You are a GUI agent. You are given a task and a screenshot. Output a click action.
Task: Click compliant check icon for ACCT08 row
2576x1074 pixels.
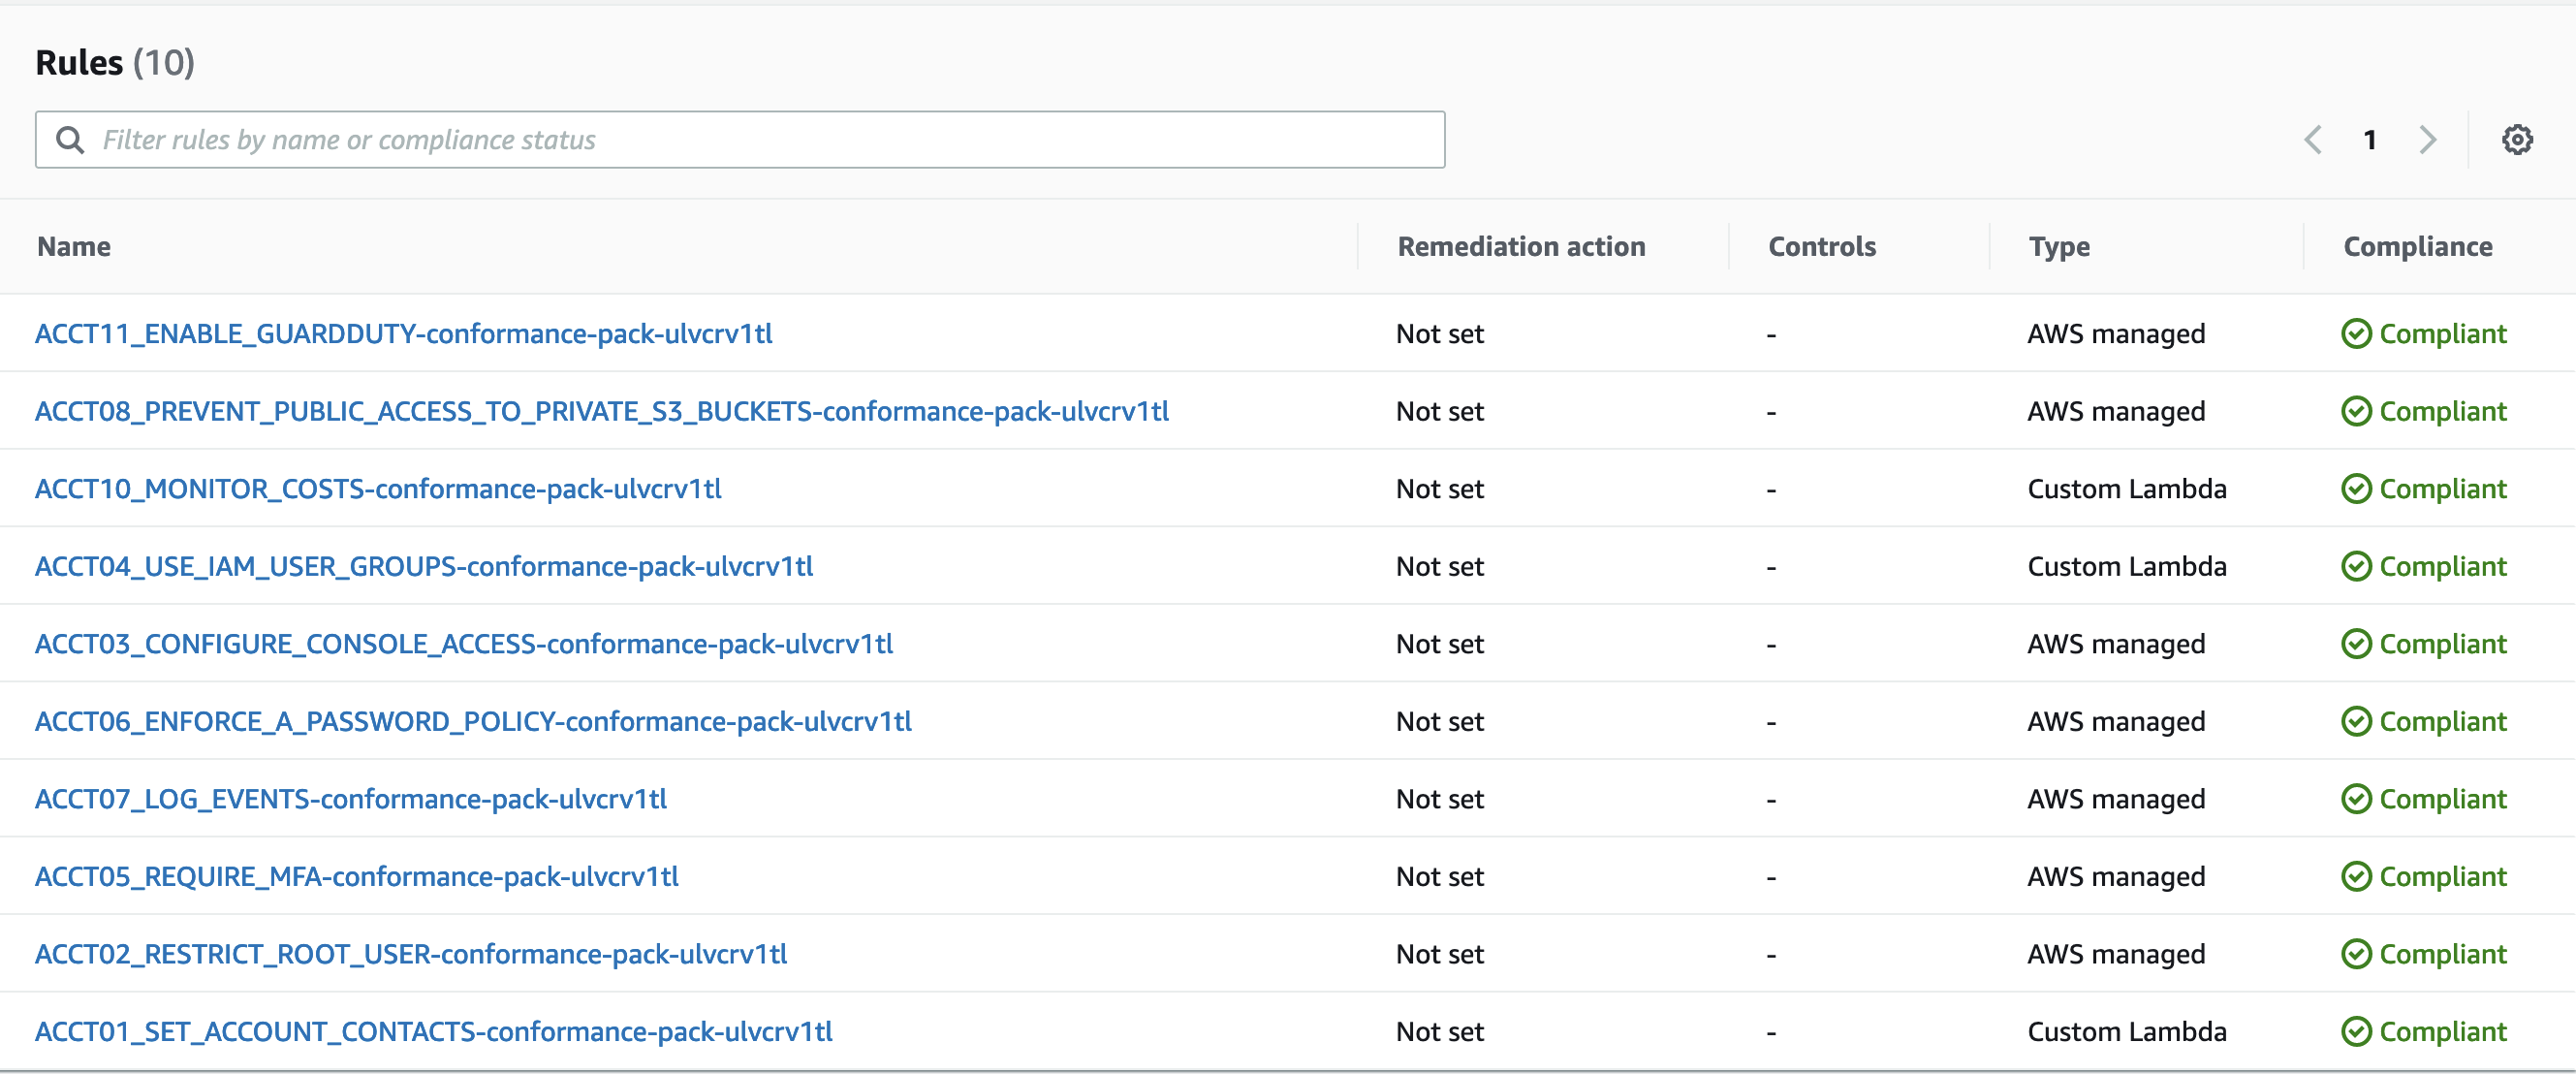2356,412
